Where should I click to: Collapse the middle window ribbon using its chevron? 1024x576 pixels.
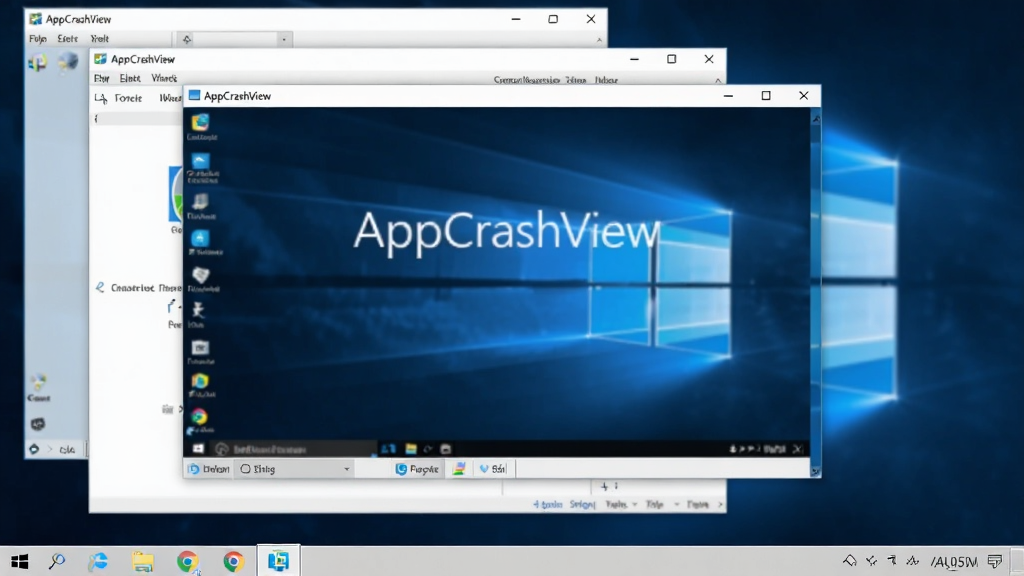tap(718, 80)
